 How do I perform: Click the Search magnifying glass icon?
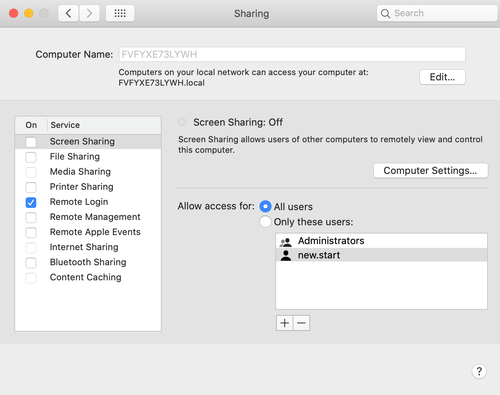point(385,13)
